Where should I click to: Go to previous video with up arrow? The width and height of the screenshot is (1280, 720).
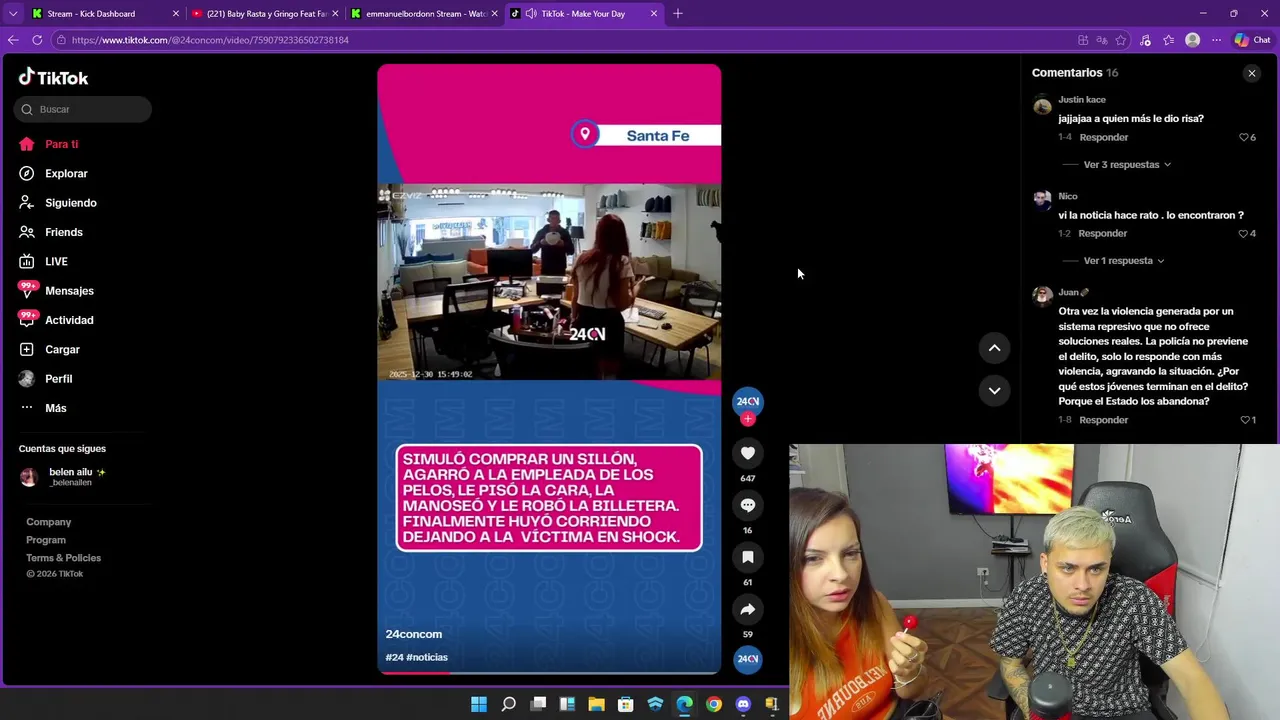994,348
